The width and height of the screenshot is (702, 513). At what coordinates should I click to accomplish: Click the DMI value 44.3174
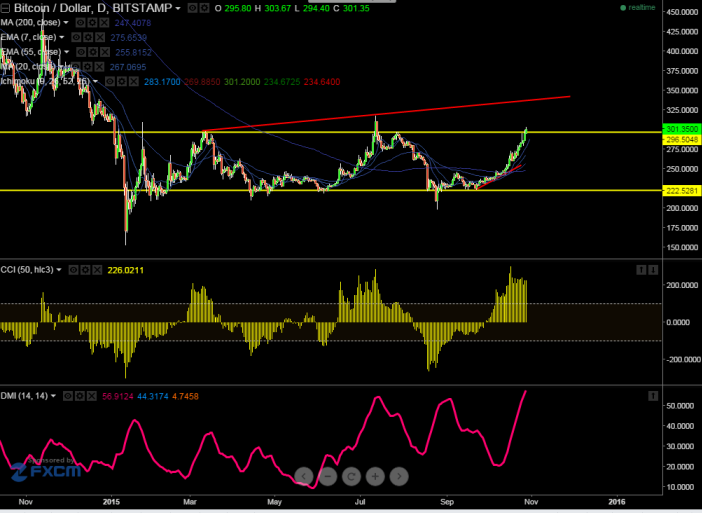(153, 396)
